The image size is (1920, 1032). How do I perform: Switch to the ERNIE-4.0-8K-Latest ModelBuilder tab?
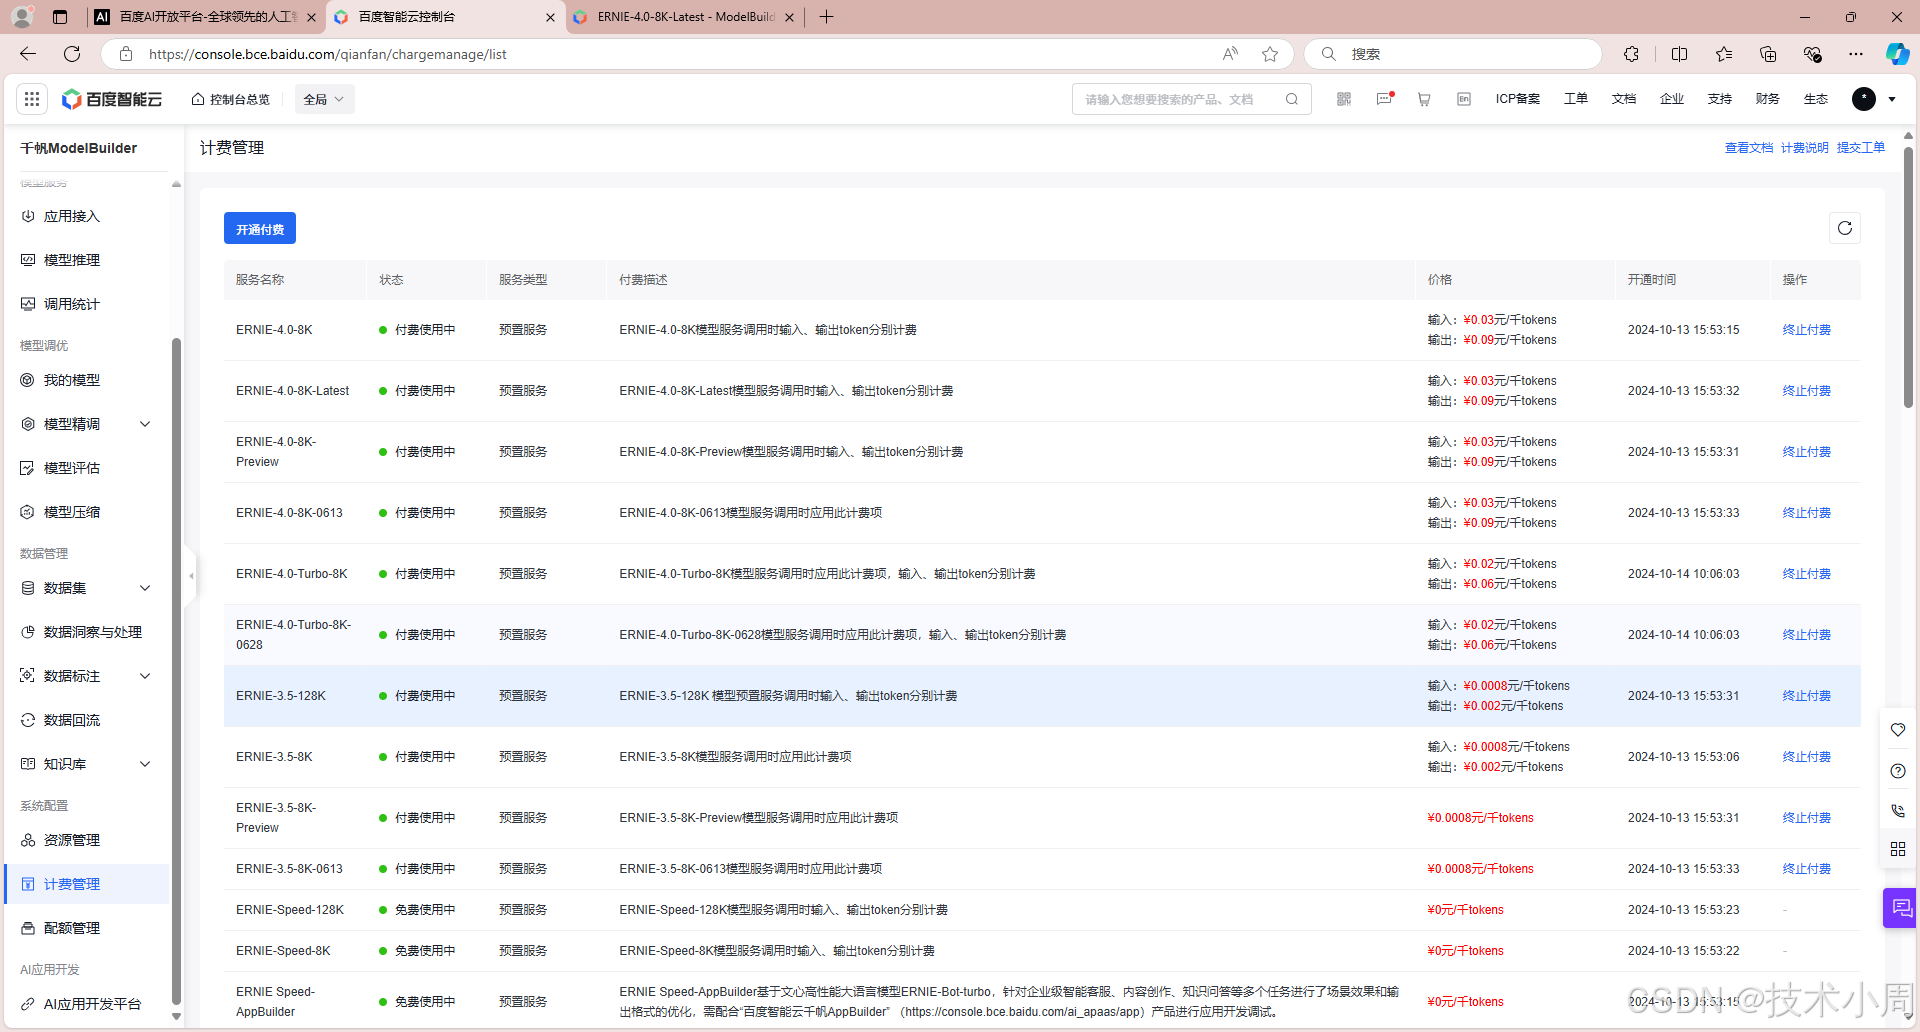[685, 17]
